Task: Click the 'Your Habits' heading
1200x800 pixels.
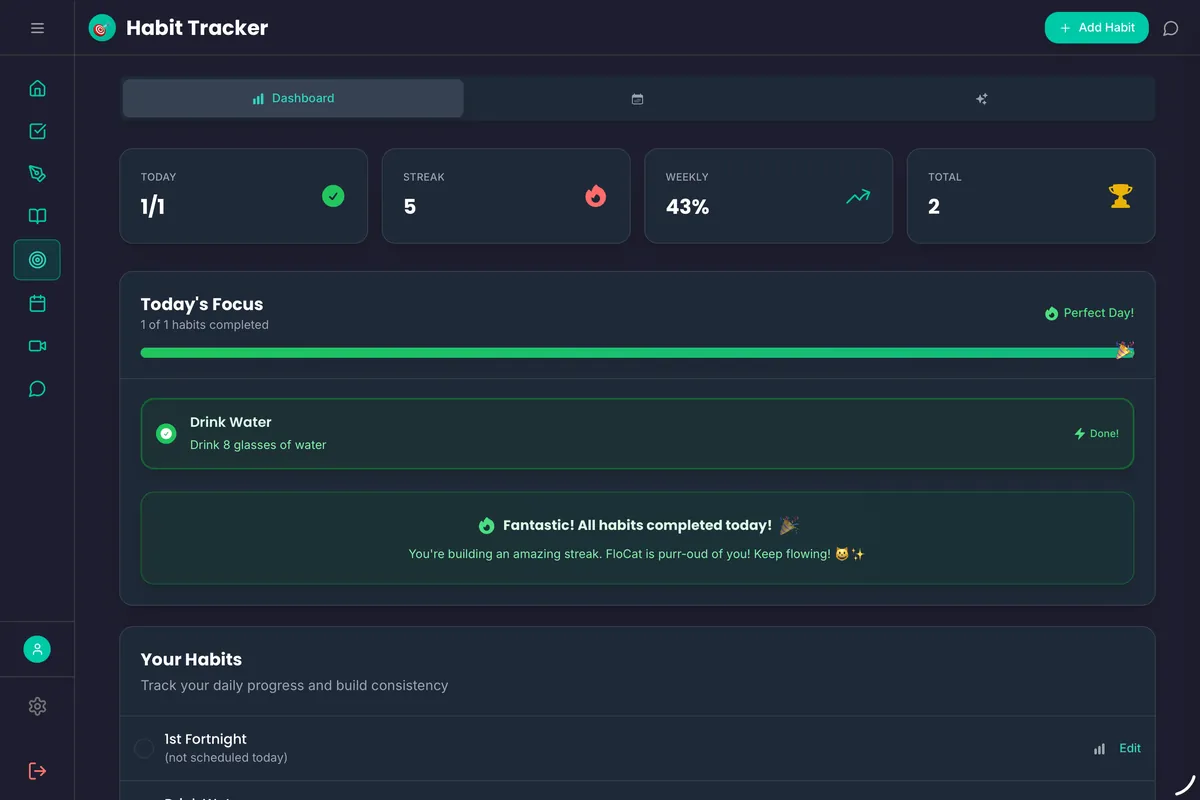Action: tap(191, 659)
